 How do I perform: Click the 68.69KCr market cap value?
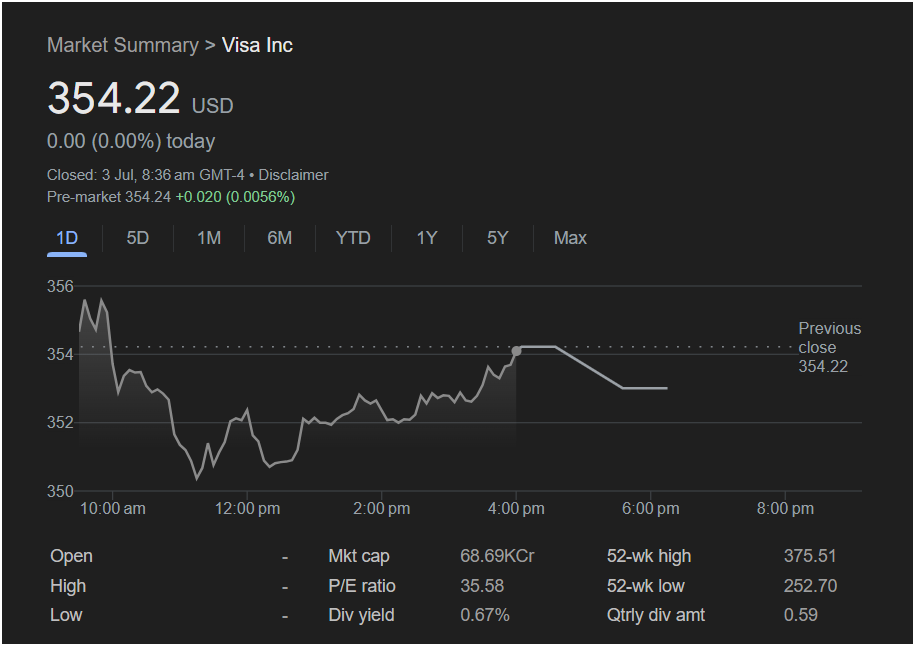click(x=497, y=556)
